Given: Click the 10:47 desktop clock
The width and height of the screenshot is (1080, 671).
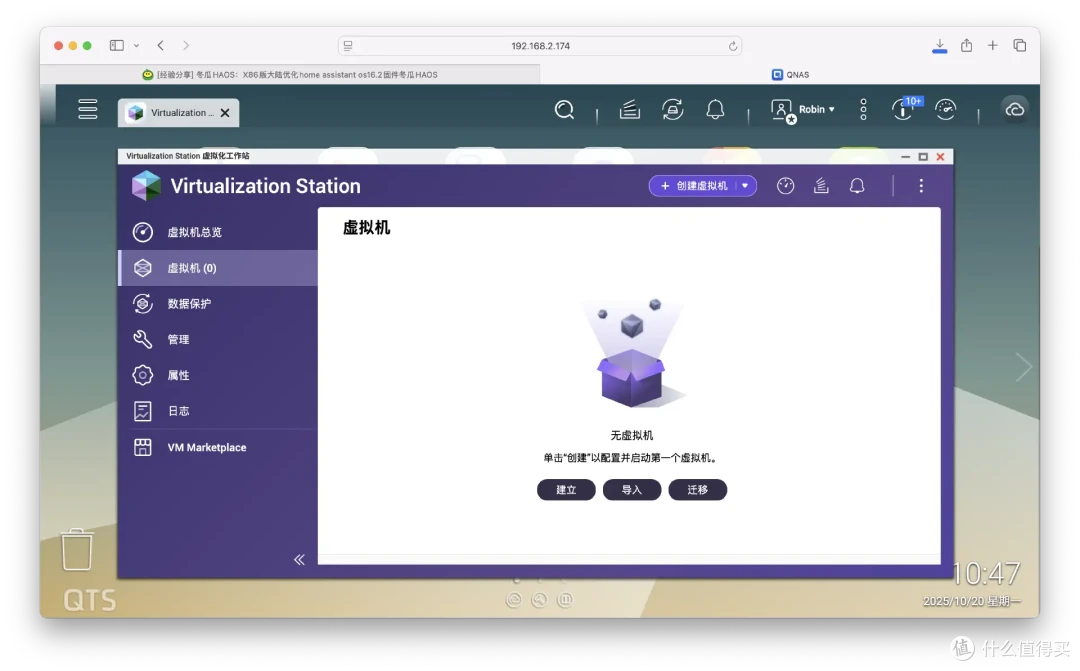Looking at the screenshot, I should click(x=986, y=573).
